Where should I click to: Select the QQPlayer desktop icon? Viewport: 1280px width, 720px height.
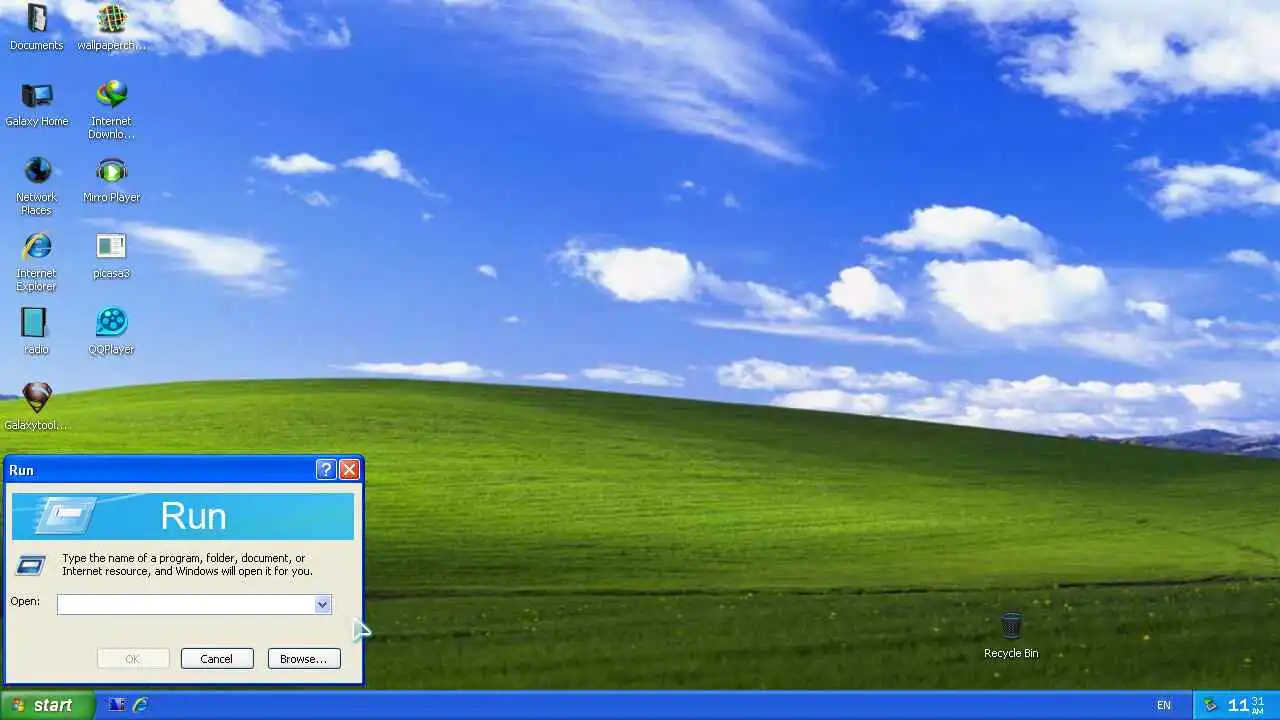click(x=111, y=331)
